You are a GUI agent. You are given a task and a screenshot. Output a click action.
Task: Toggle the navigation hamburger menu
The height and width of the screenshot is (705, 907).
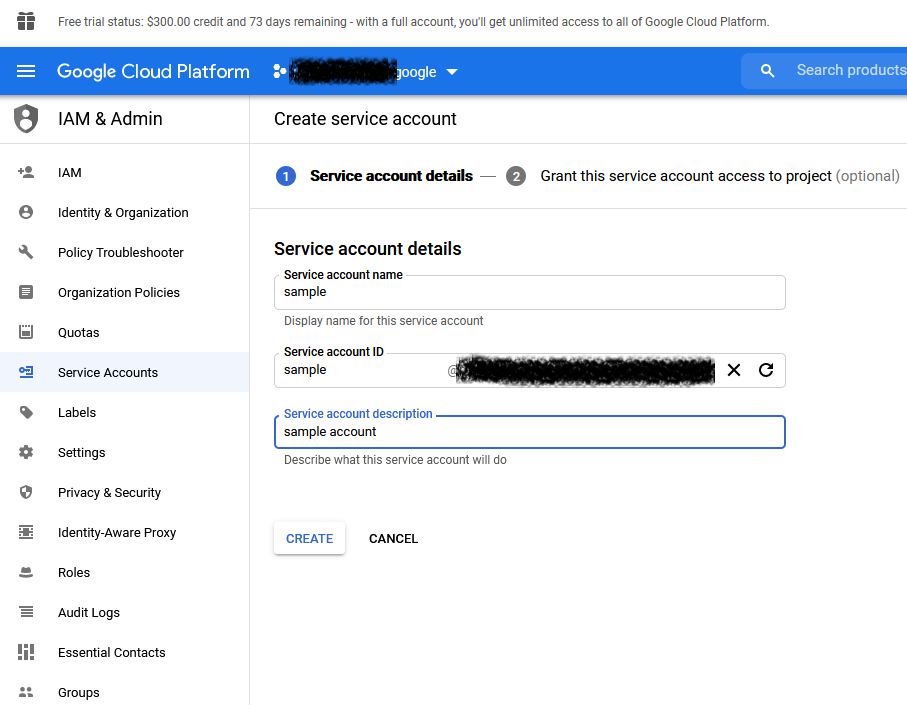click(x=26, y=71)
